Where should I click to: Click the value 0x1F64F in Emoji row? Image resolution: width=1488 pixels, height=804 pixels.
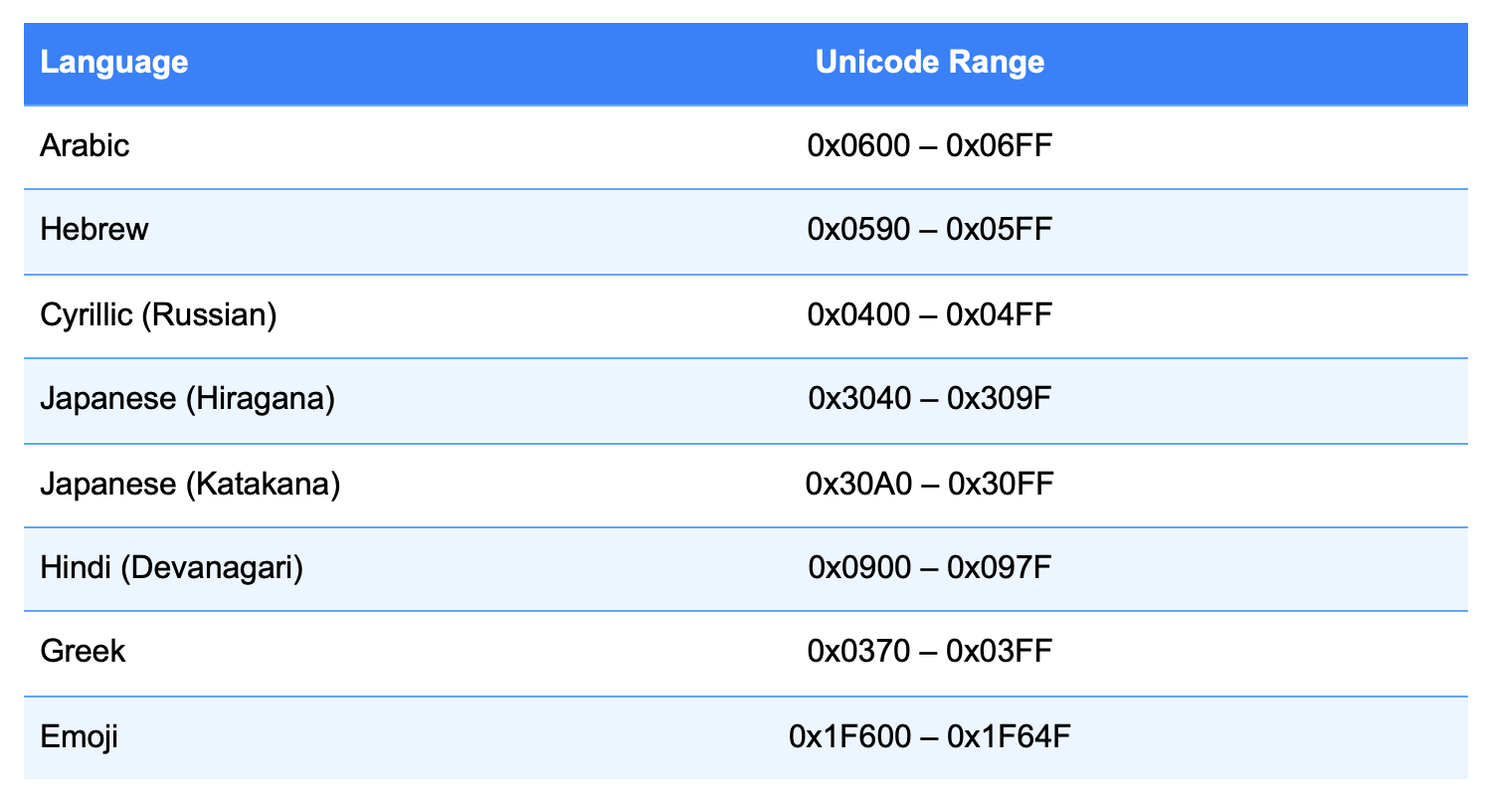1009,737
